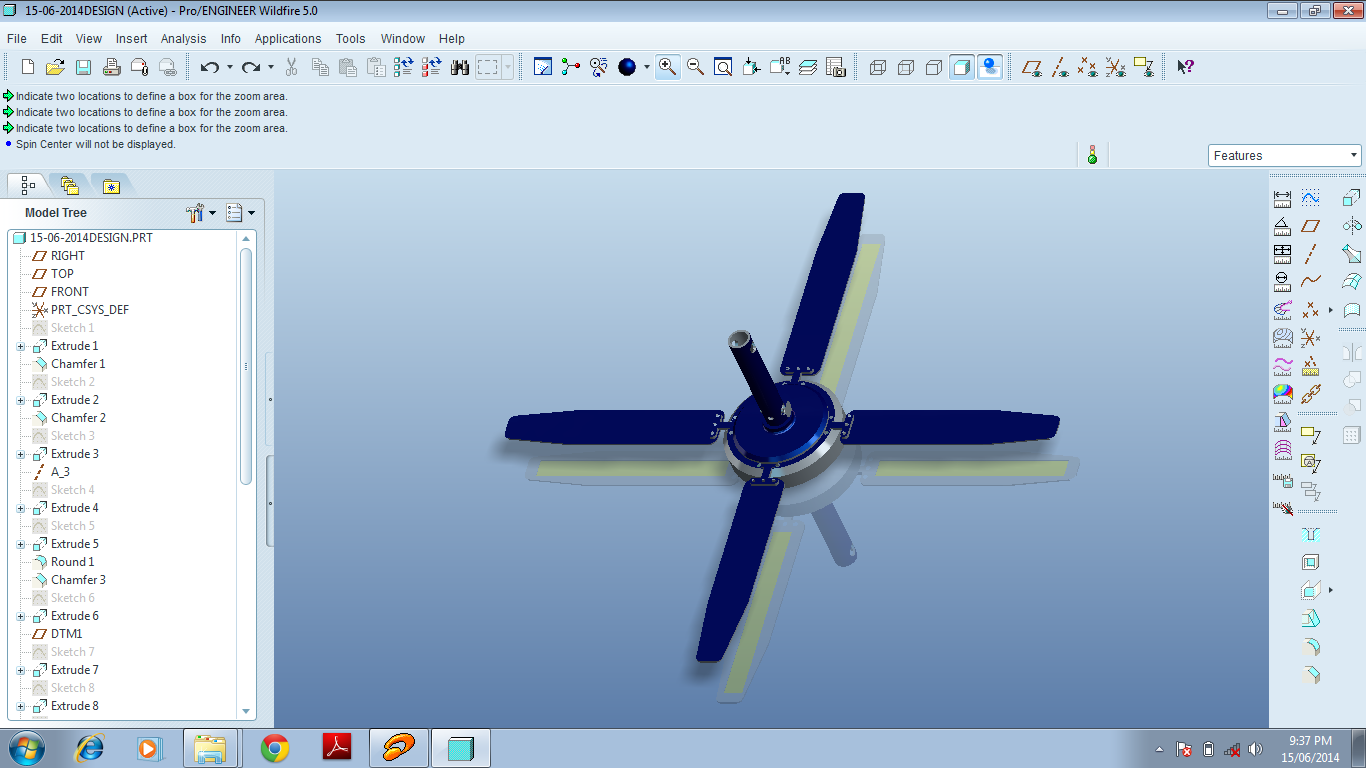Screen dimensions: 1366x768
Task: Toggle enhanced realism display
Action: 990,67
